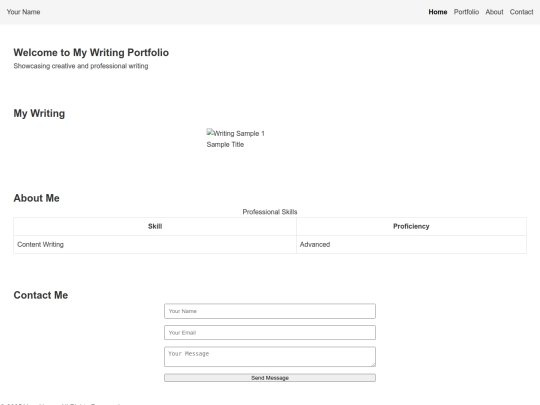Select the Contact nav link
Screen dimensions: 540x405
521,12
